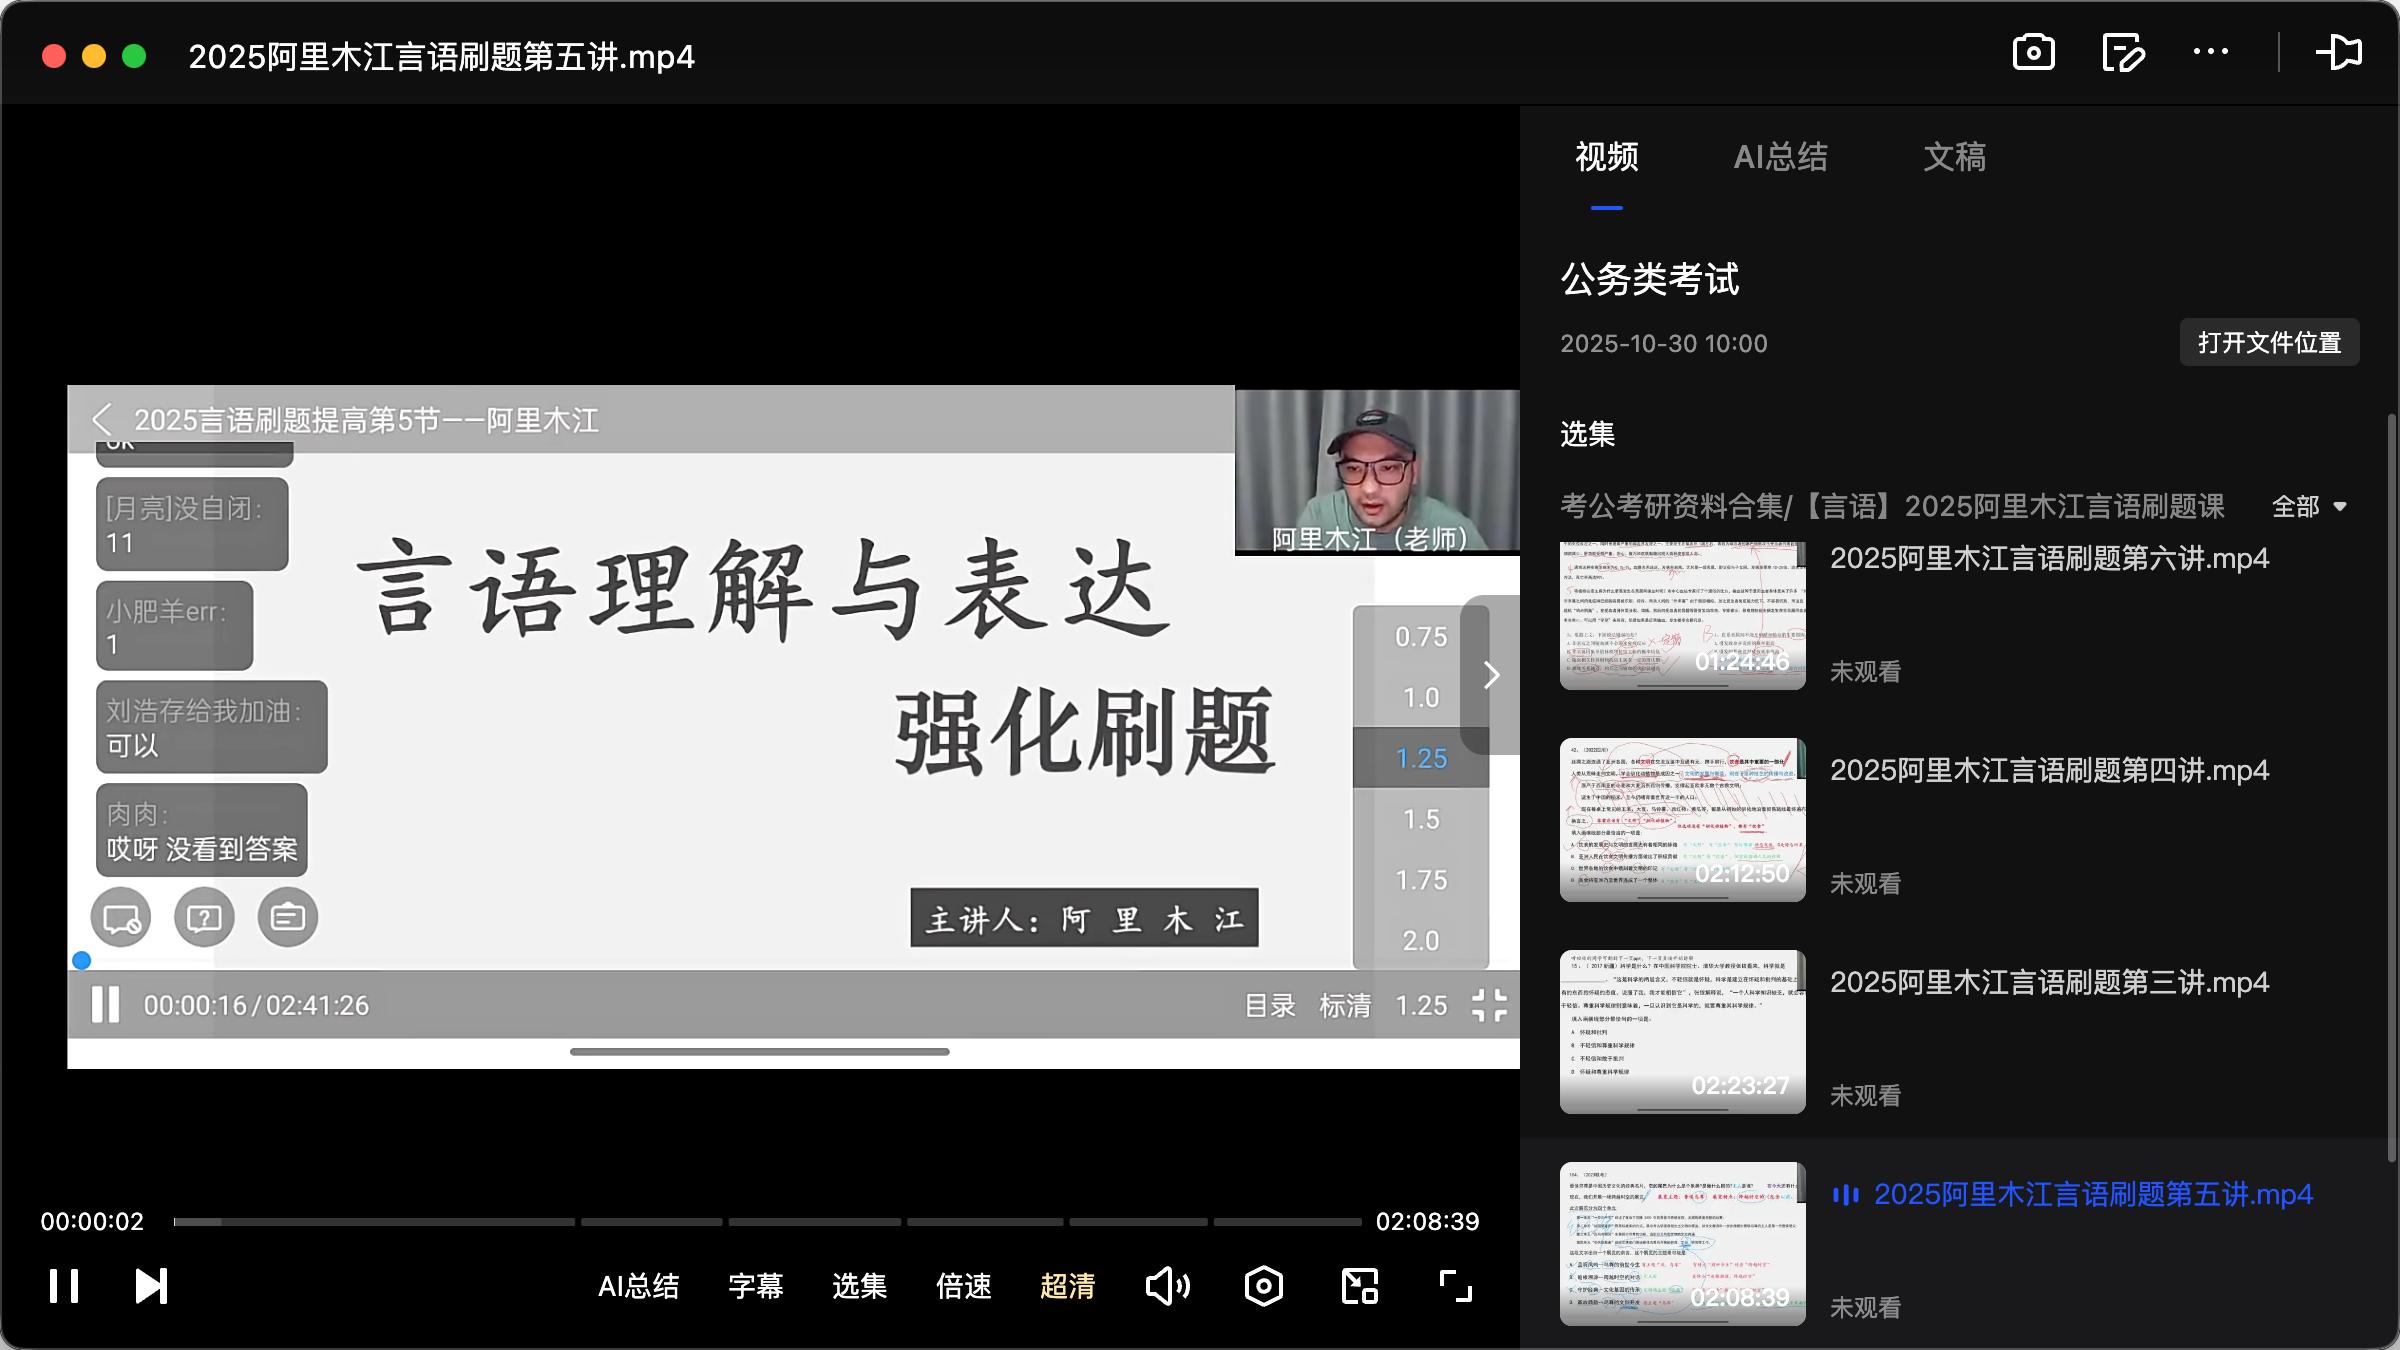
Task: Expand the in-video panel with right chevron
Action: [1490, 675]
